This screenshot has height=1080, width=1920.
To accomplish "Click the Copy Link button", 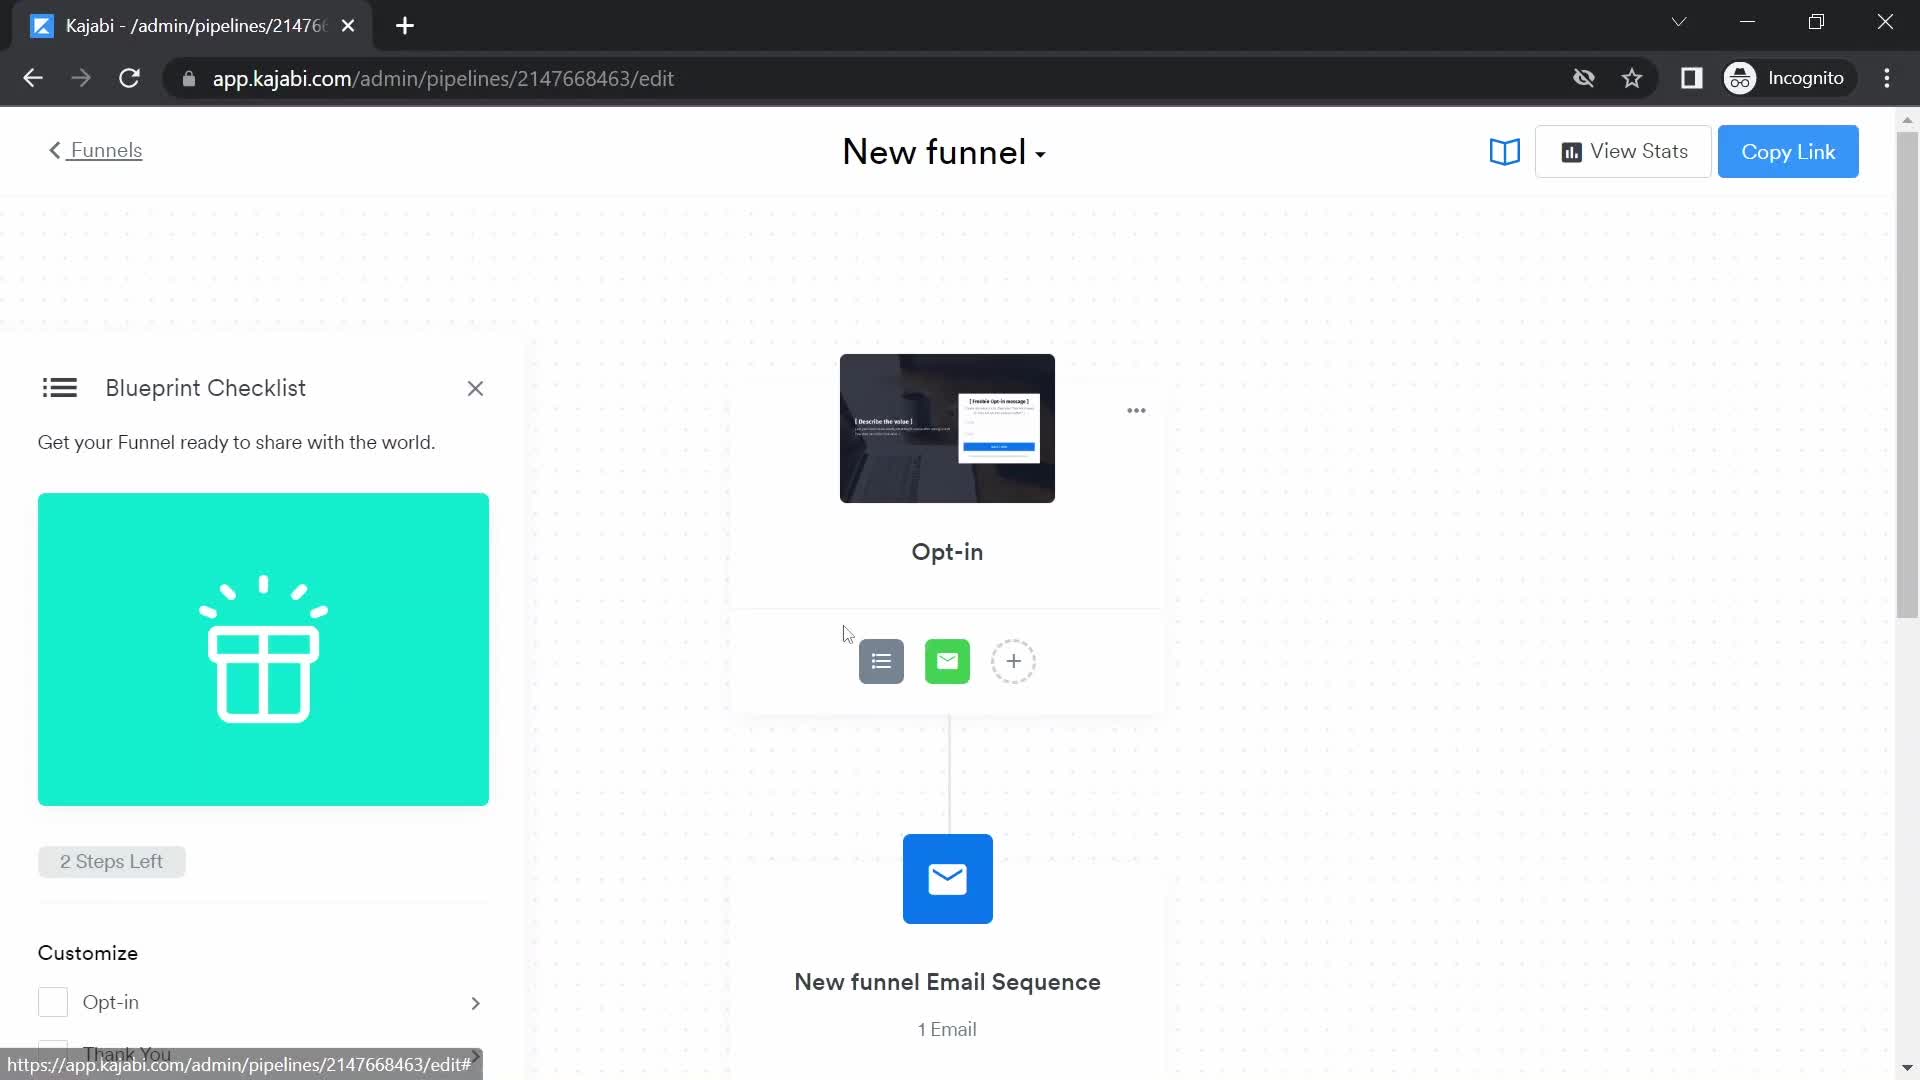I will point(1788,152).
